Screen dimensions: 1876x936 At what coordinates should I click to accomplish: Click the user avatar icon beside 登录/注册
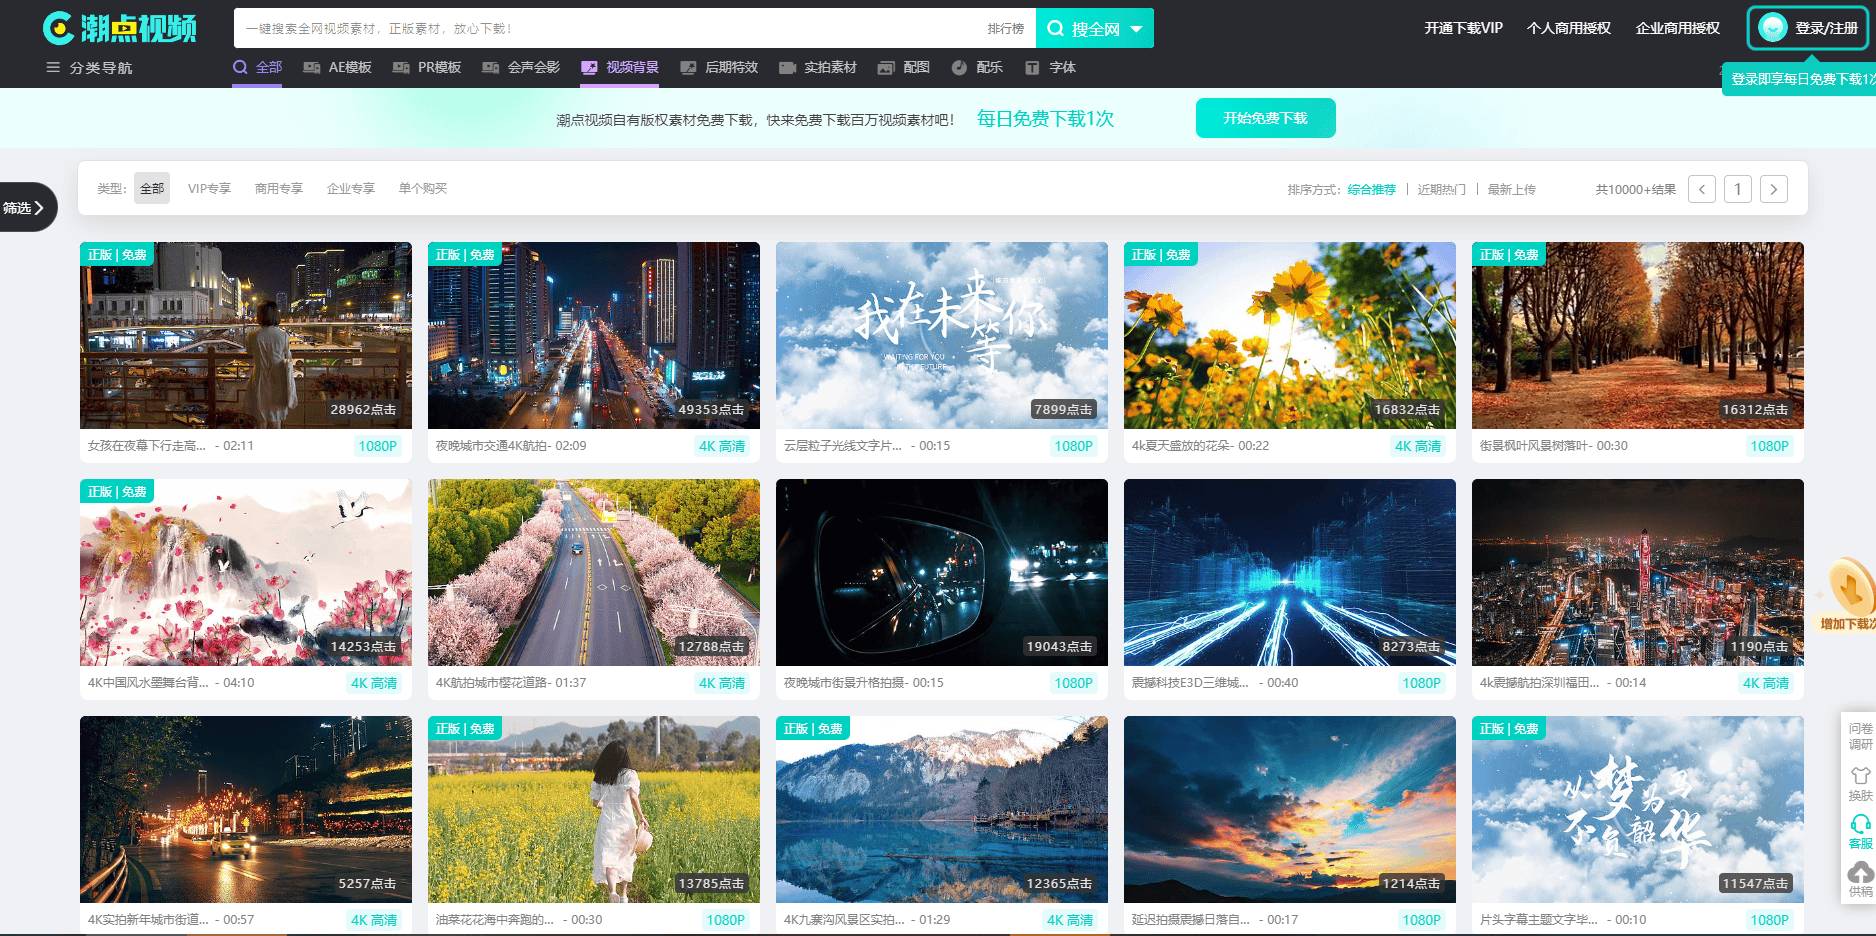pos(1773,28)
